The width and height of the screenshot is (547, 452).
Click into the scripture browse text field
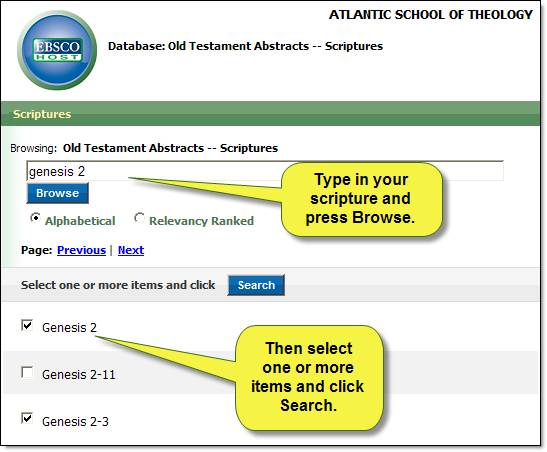pyautogui.click(x=265, y=171)
